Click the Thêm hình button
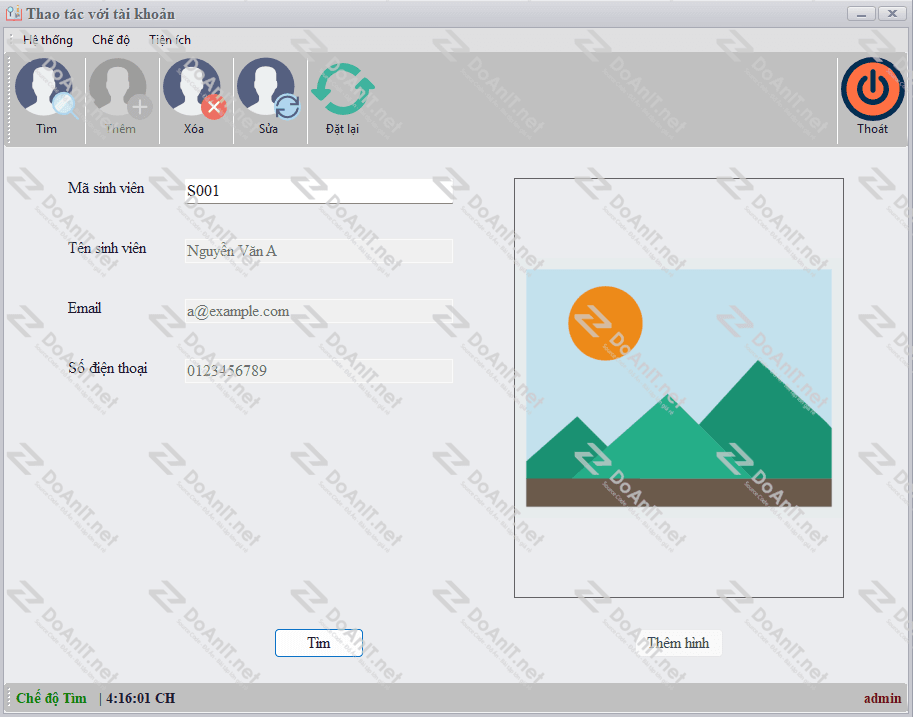This screenshot has width=913, height=717. tap(678, 642)
